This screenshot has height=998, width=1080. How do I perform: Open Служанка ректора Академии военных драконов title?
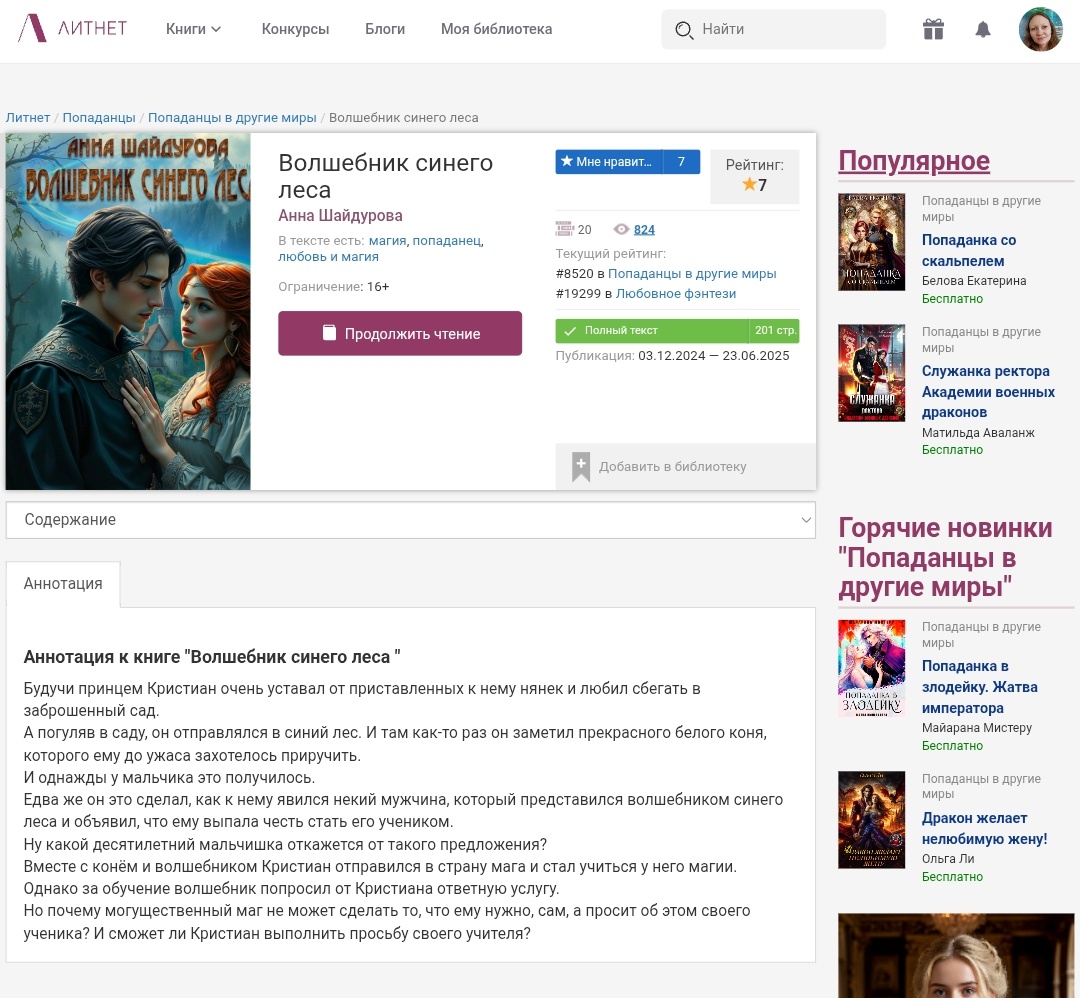tap(988, 391)
